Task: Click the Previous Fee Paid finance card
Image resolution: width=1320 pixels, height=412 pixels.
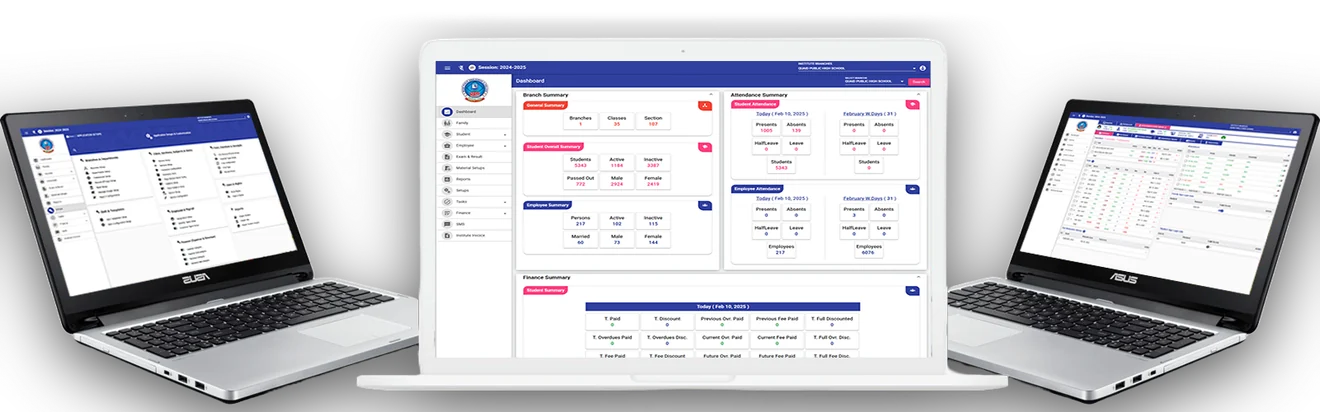Action: click(x=777, y=321)
